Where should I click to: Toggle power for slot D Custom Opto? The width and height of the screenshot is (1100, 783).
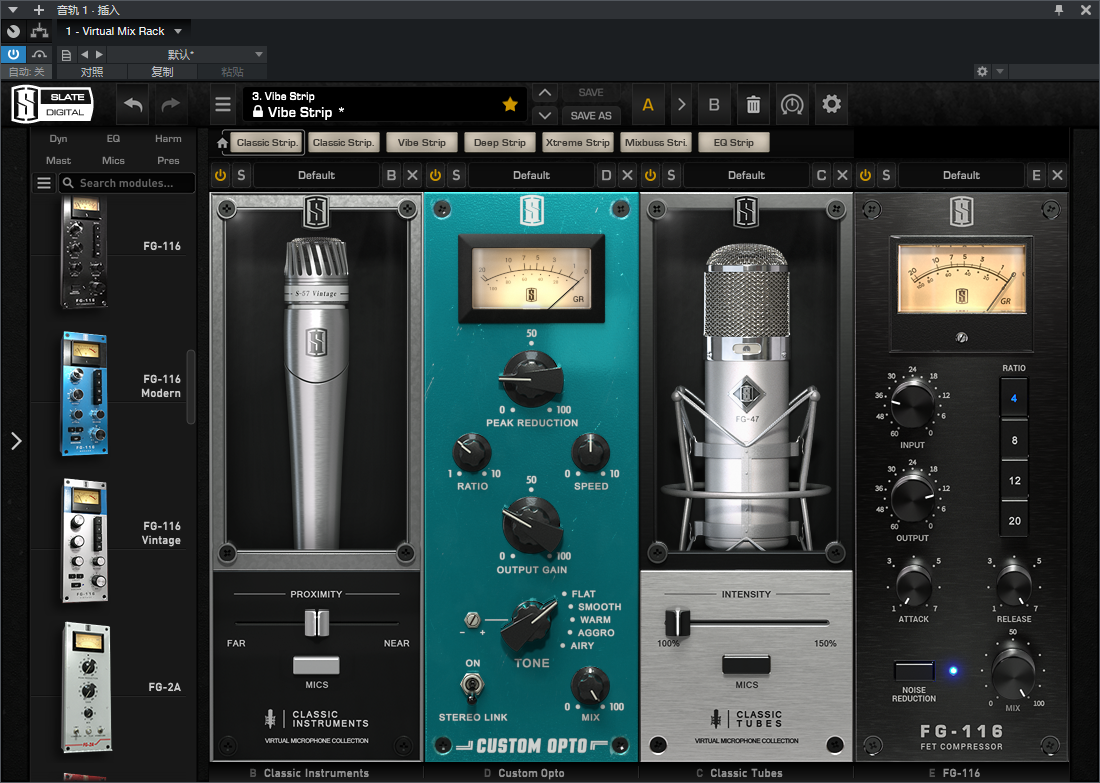tap(436, 175)
